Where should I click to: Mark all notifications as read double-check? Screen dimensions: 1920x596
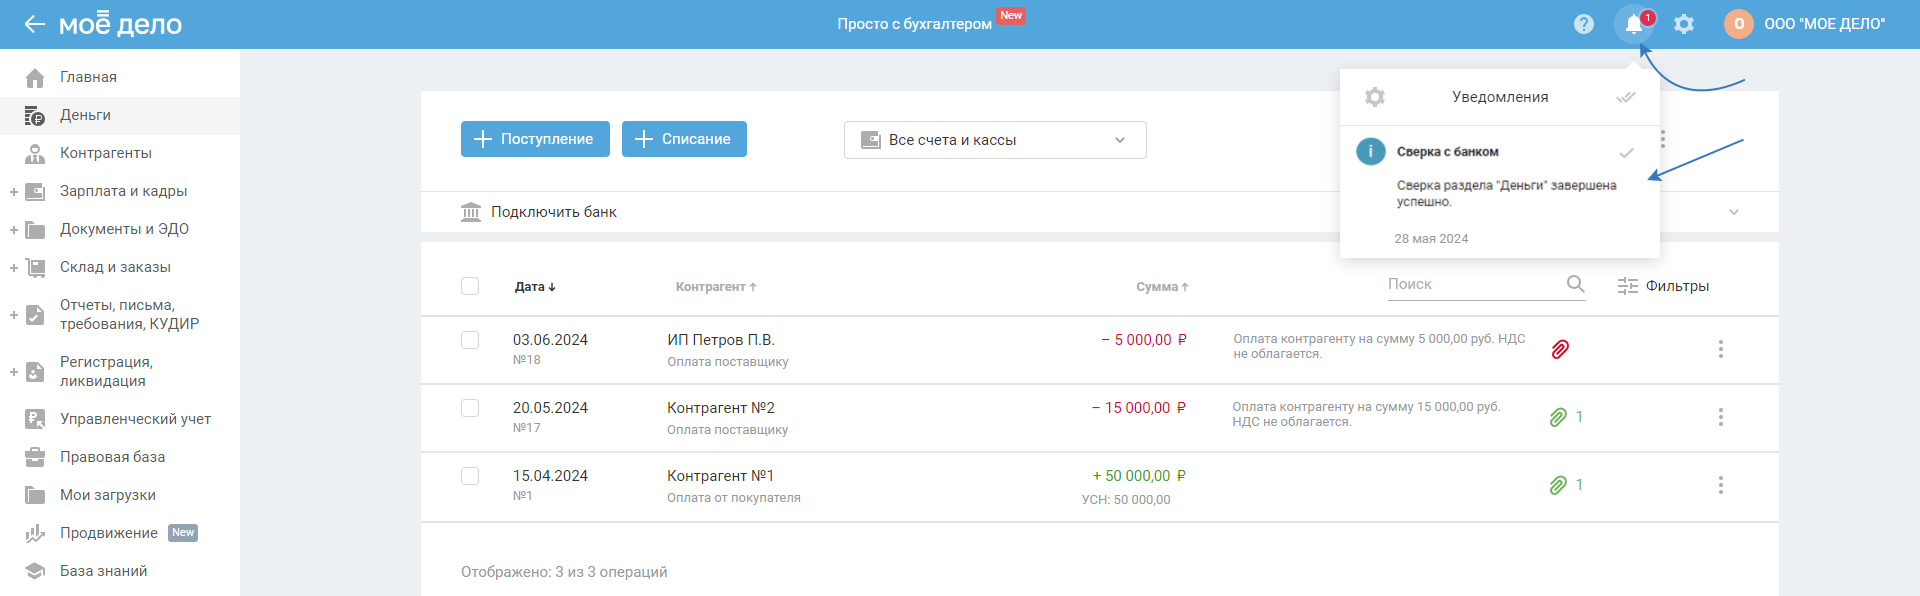[x=1626, y=97]
